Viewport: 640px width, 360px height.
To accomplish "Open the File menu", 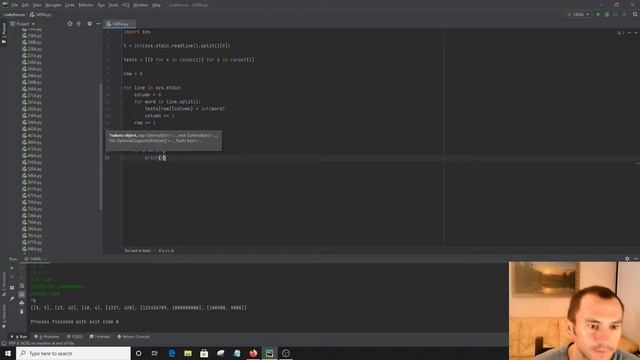I will coord(15,5).
